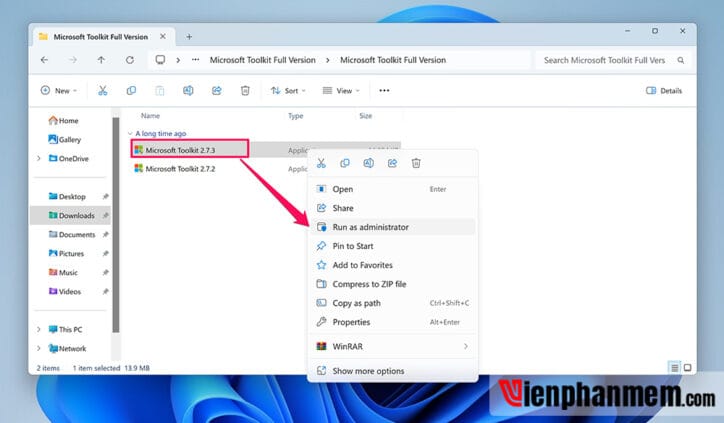Refresh the folder view
The width and height of the screenshot is (724, 423).
tap(130, 60)
